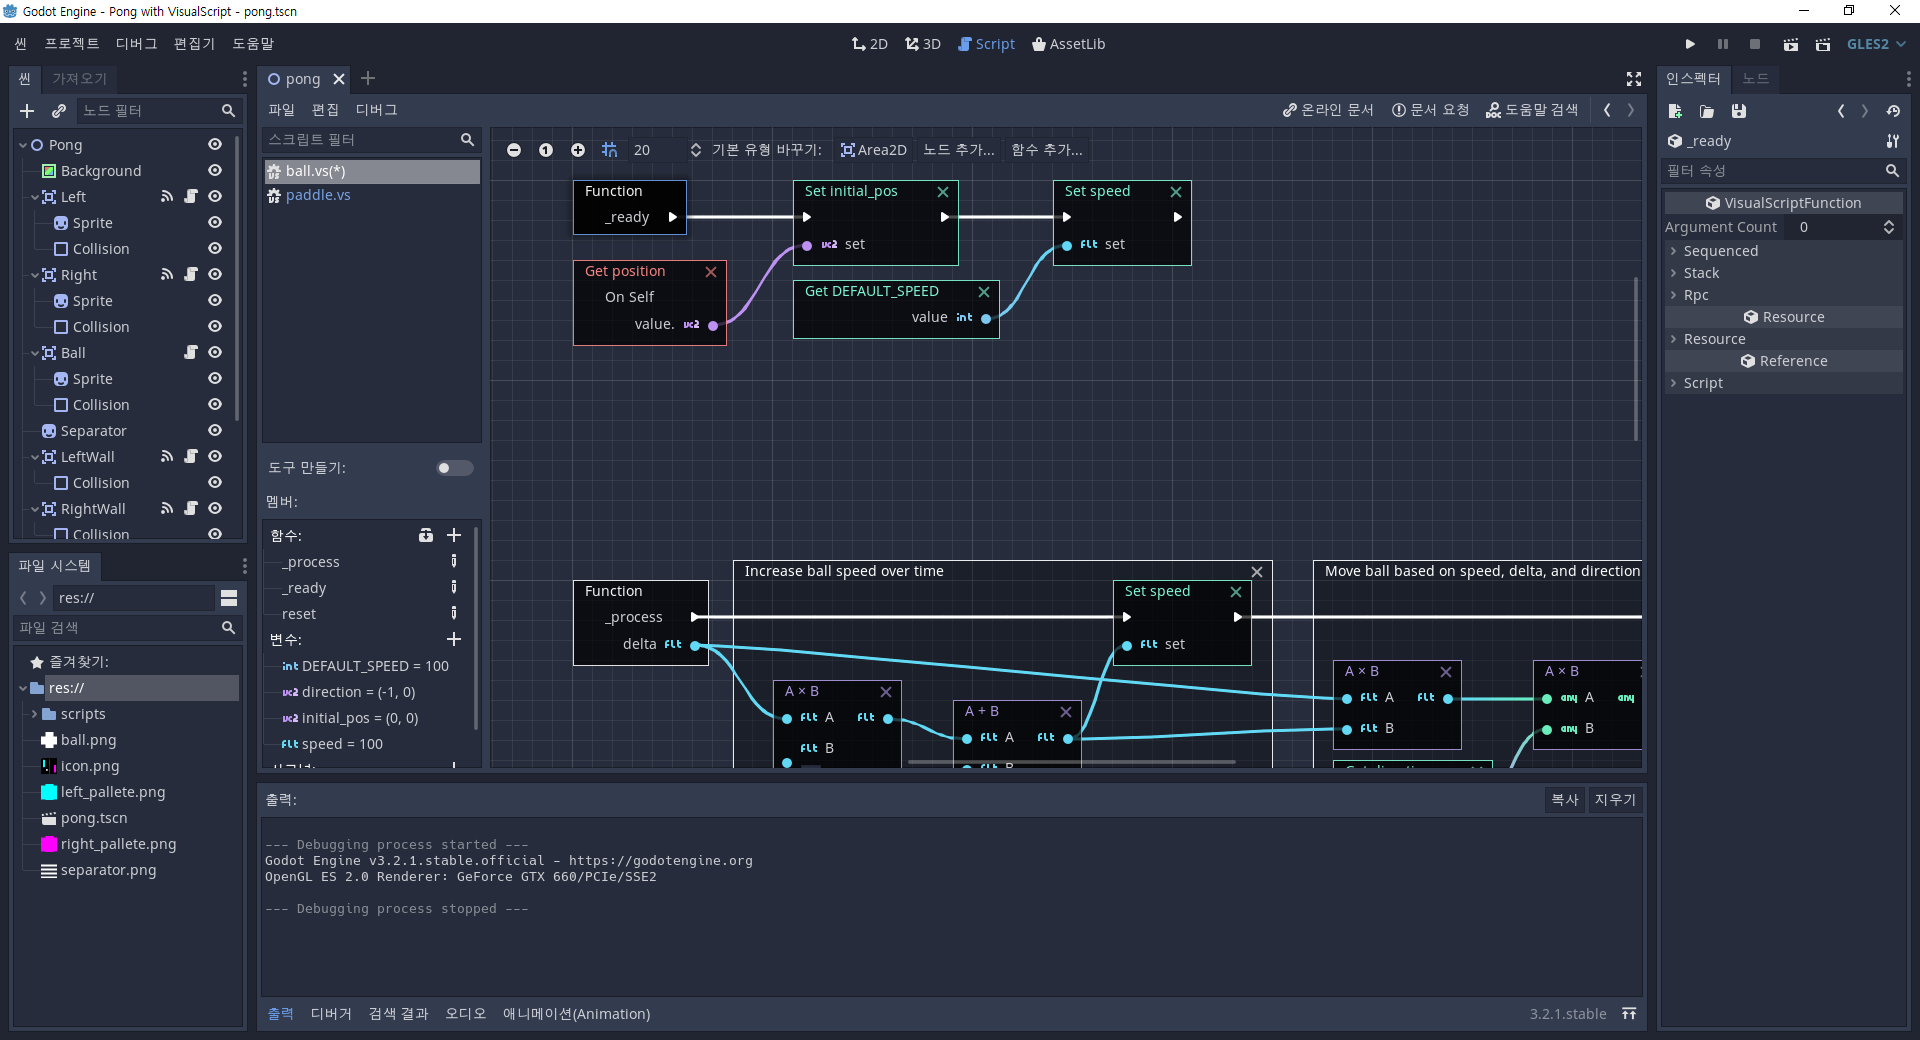Add a new node to the scene
Image resolution: width=1920 pixels, height=1040 pixels.
27,111
